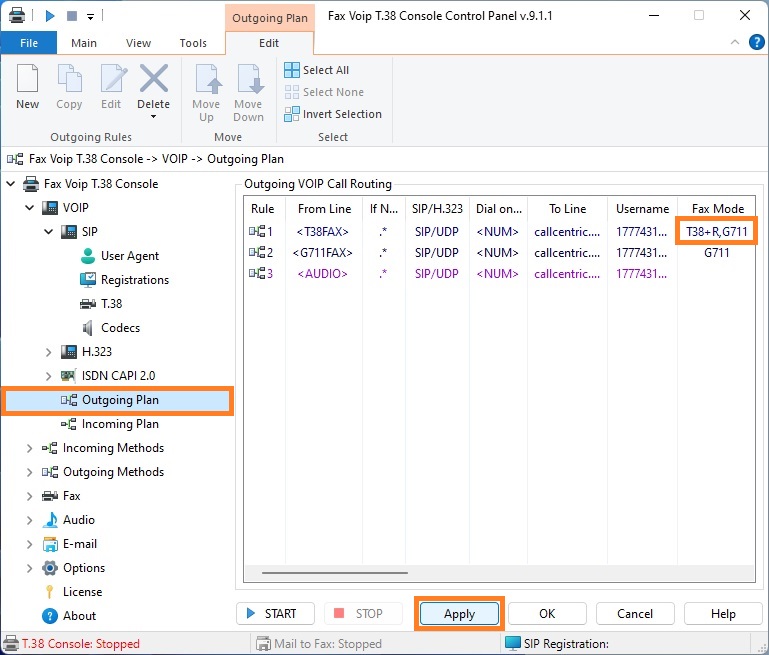Click the Fax machine icon in tree

point(50,496)
